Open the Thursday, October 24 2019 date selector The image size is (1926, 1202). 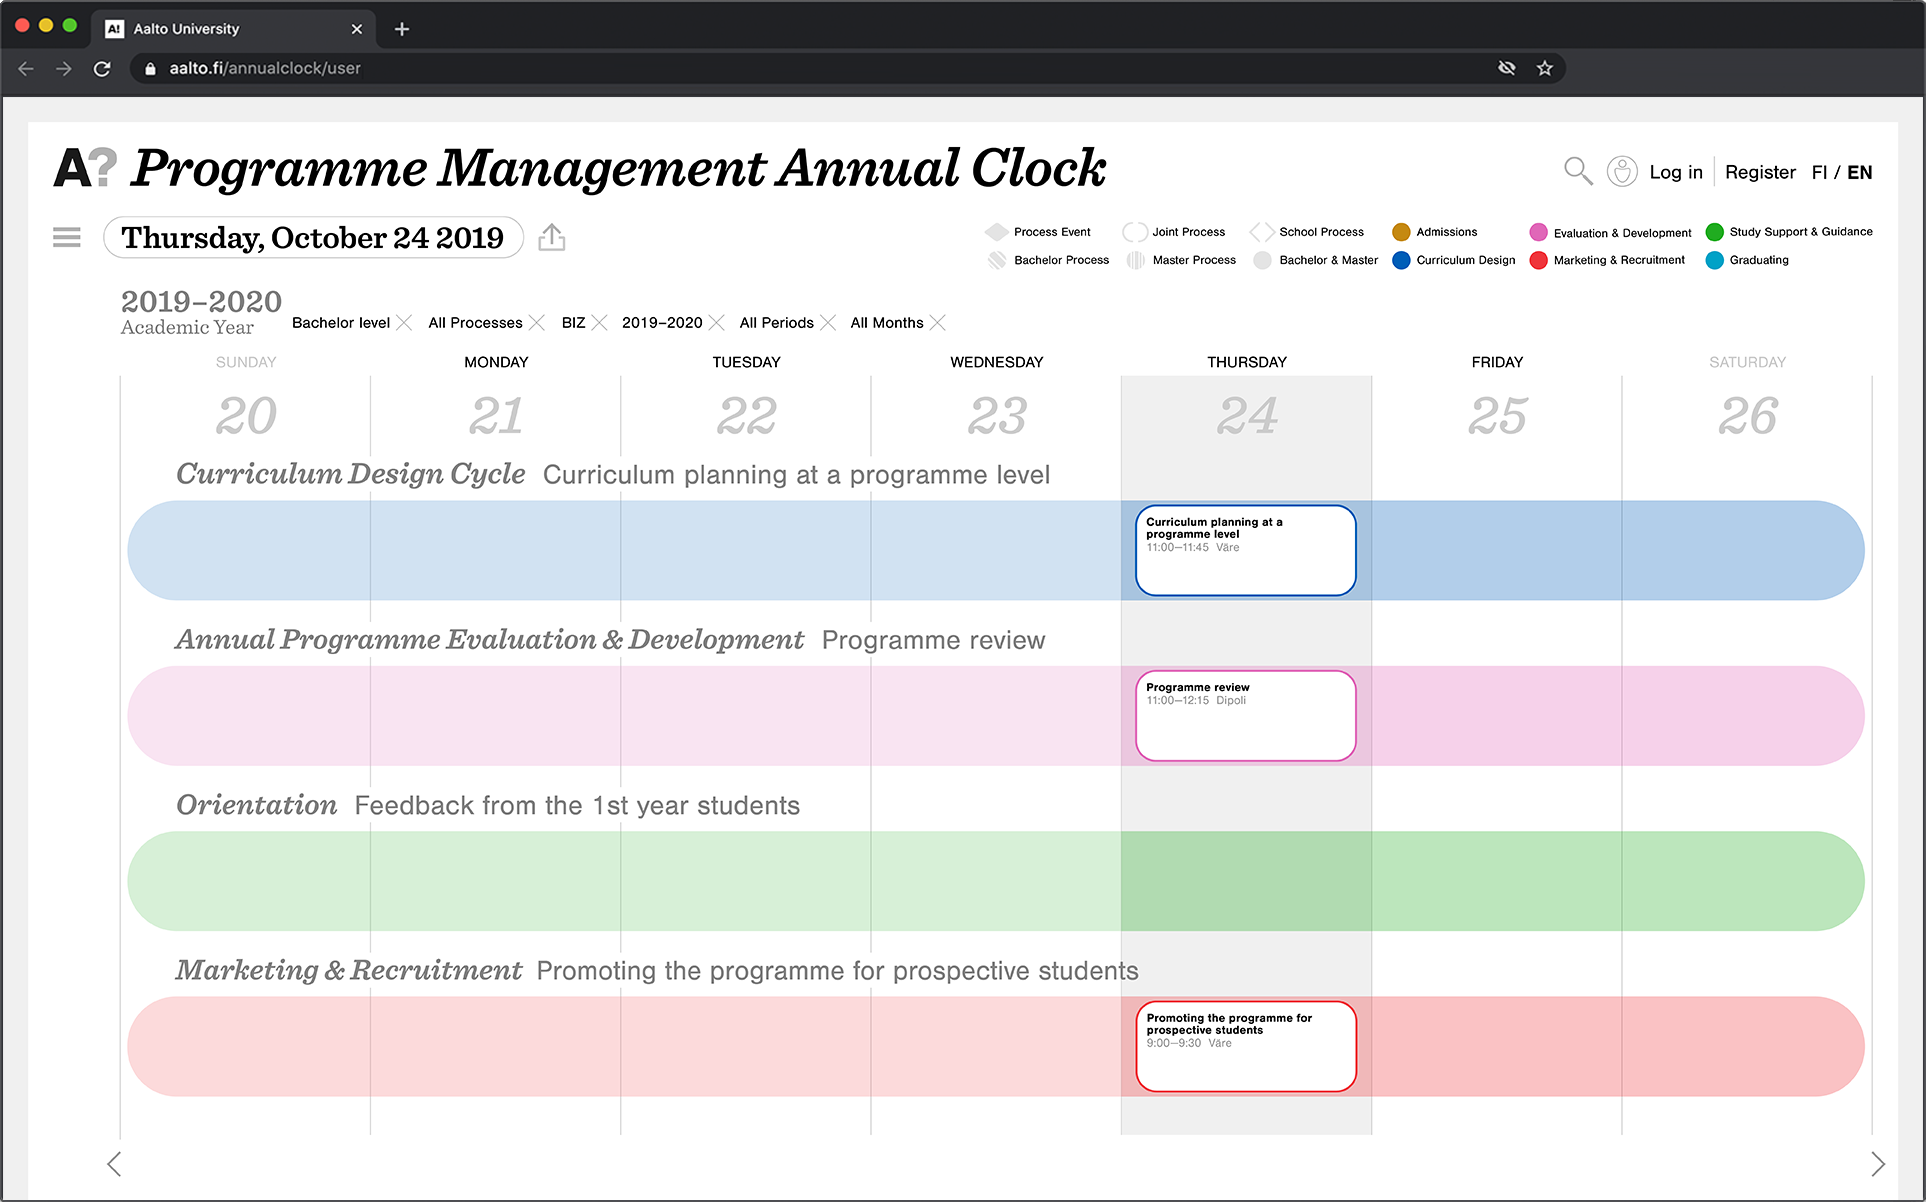(313, 238)
